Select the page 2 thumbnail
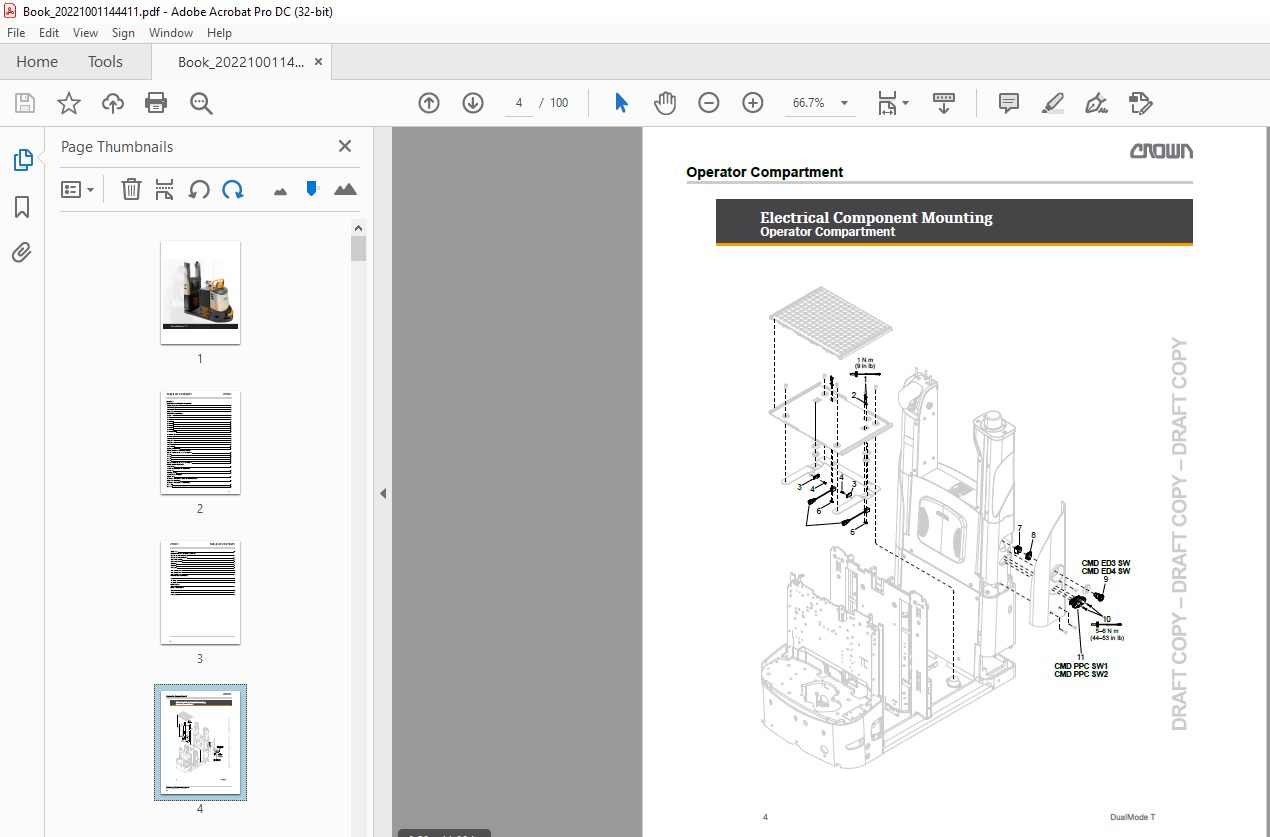 200,442
